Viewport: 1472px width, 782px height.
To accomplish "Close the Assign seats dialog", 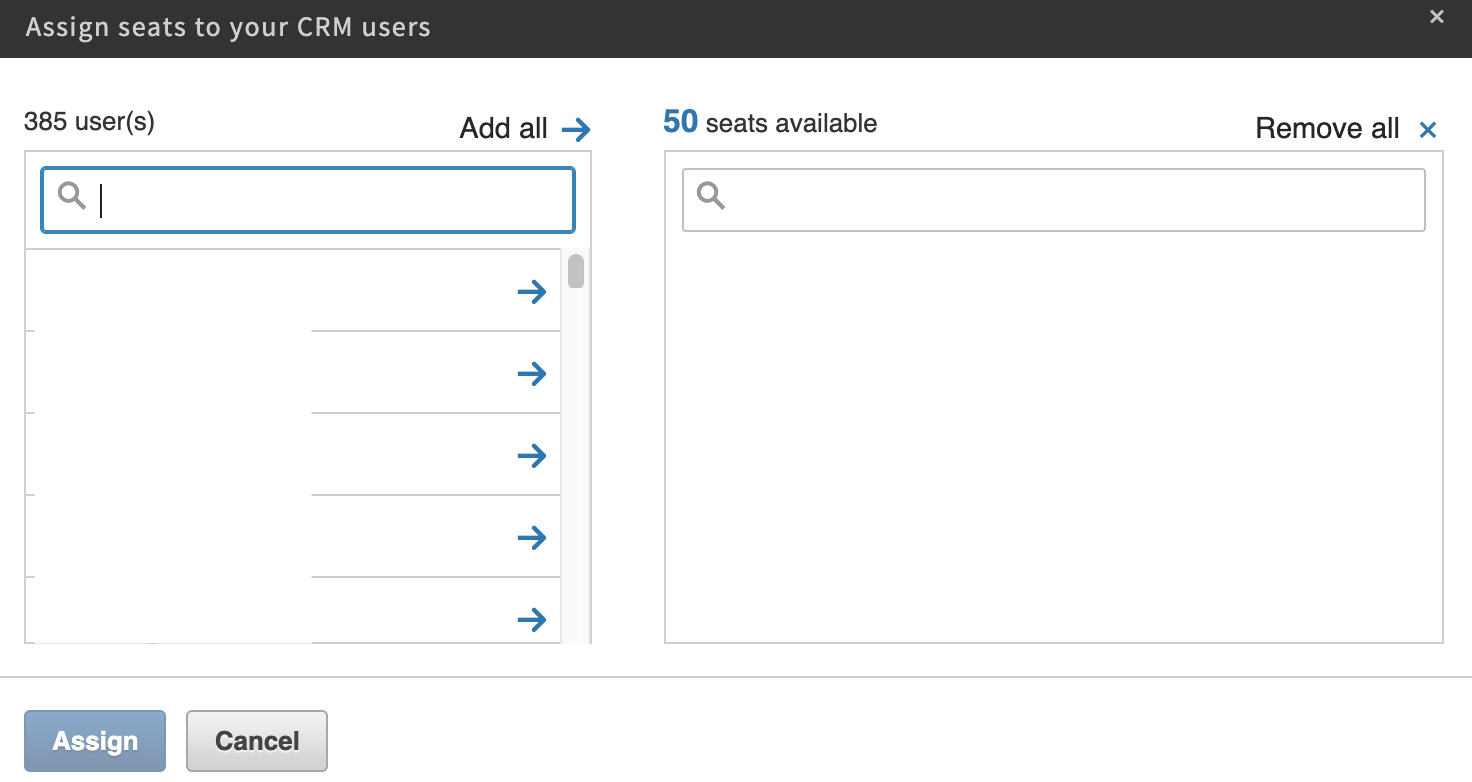I will point(1437,17).
